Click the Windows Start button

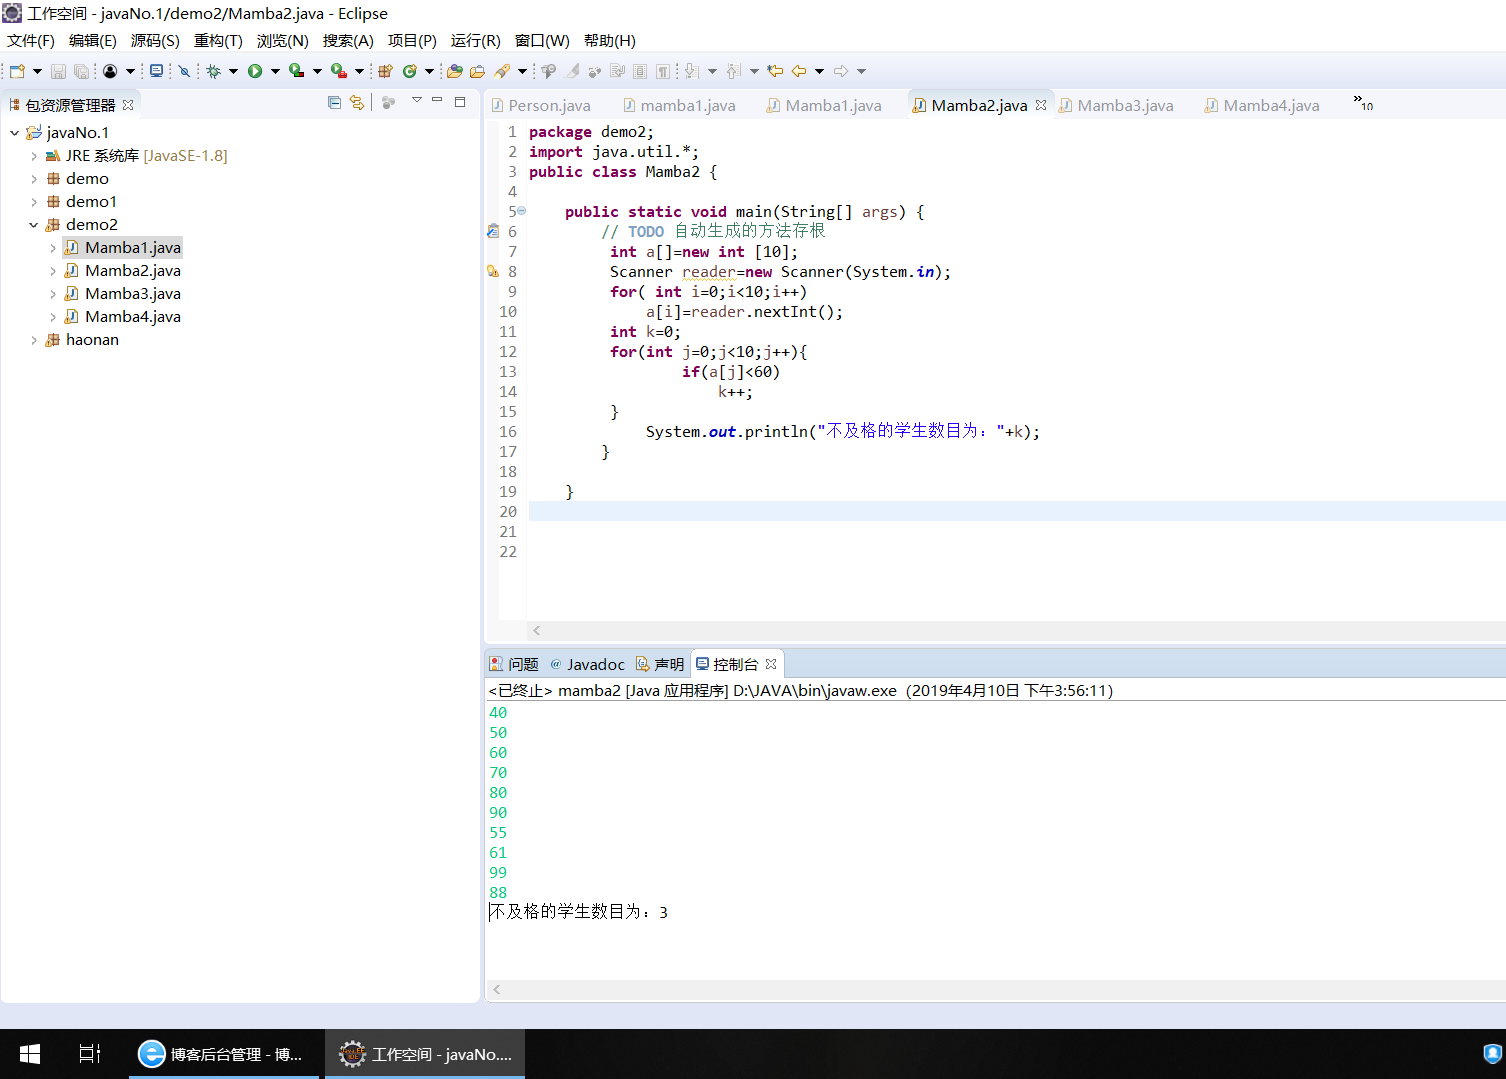pyautogui.click(x=30, y=1054)
